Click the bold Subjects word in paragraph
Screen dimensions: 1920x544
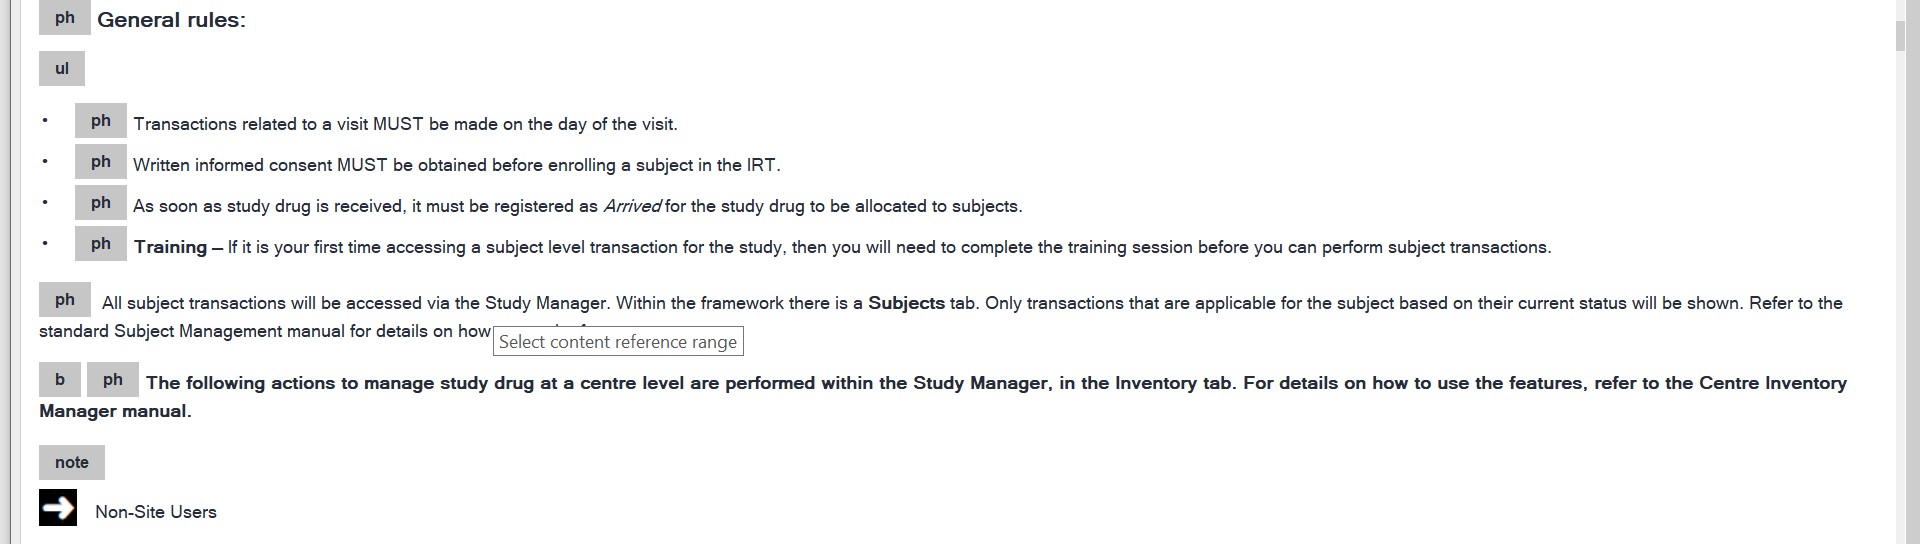[906, 303]
